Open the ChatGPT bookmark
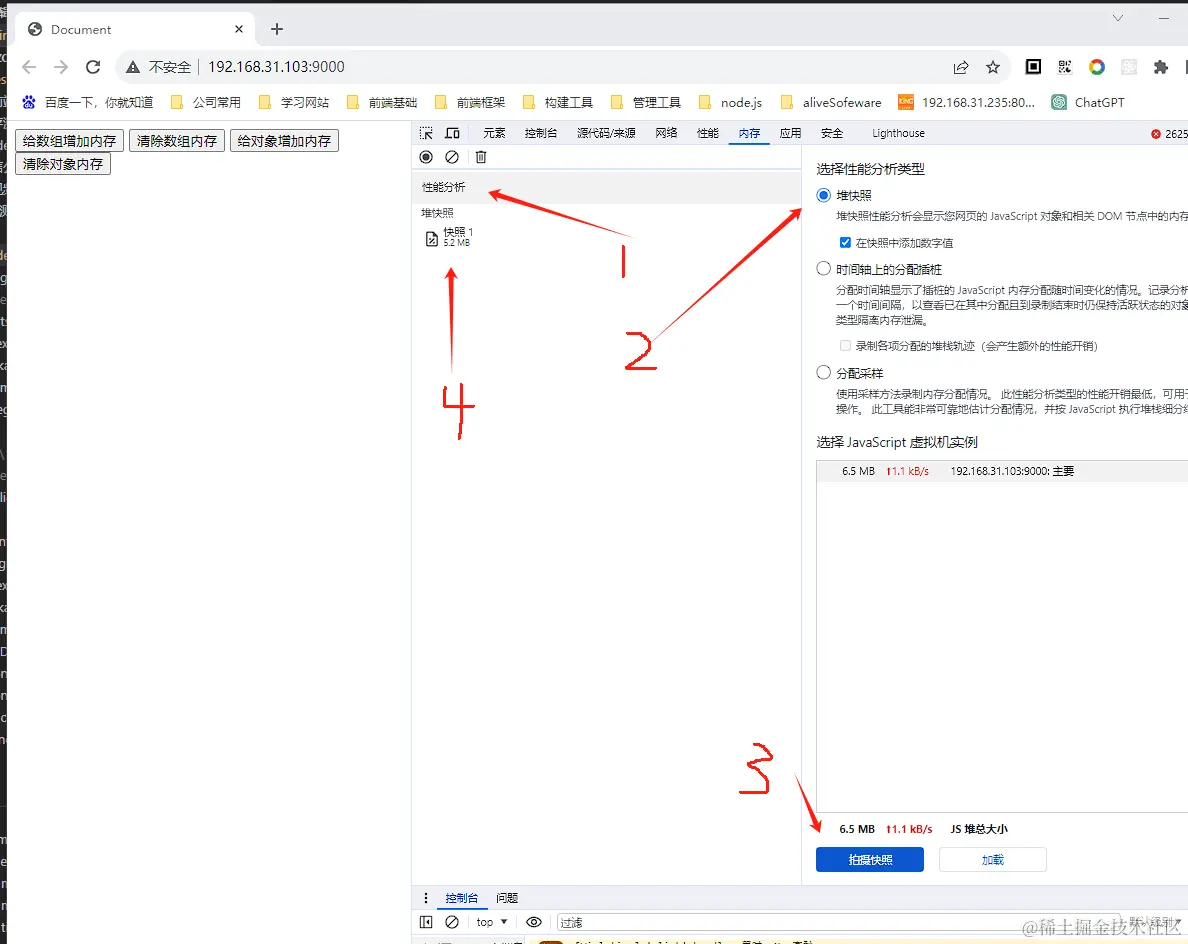 click(1088, 102)
